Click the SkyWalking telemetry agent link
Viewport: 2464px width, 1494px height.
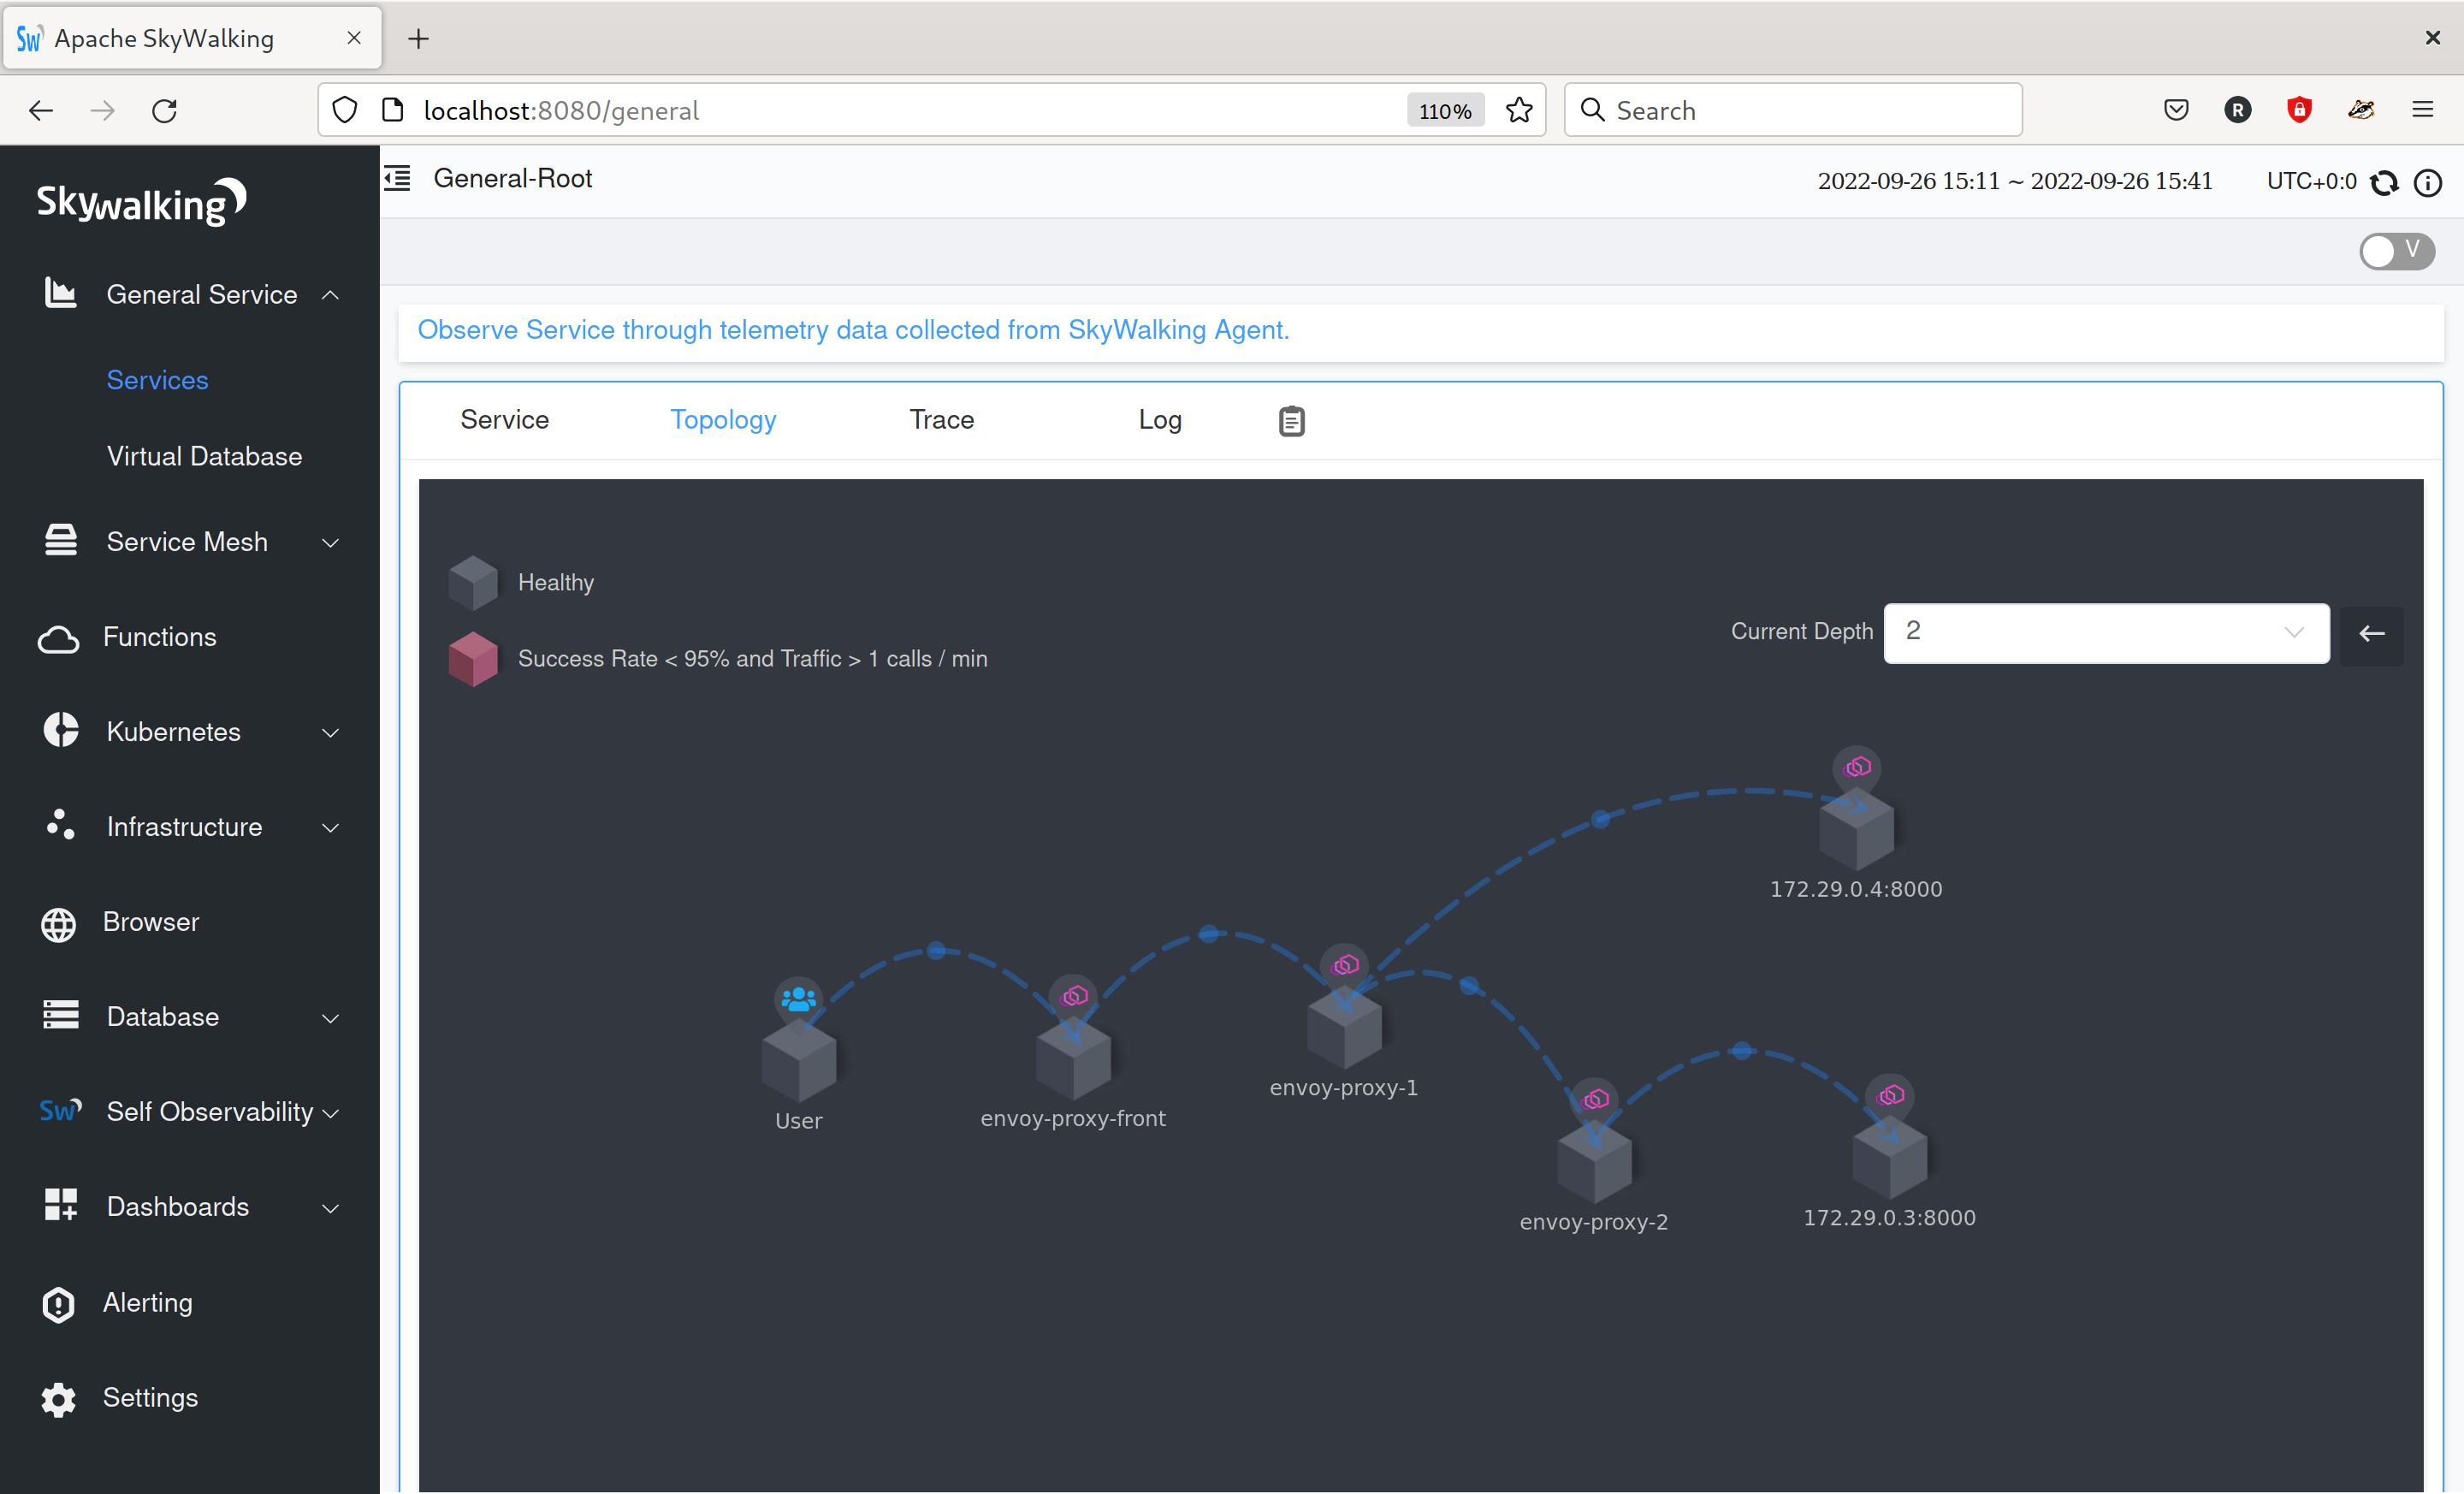(x=852, y=328)
